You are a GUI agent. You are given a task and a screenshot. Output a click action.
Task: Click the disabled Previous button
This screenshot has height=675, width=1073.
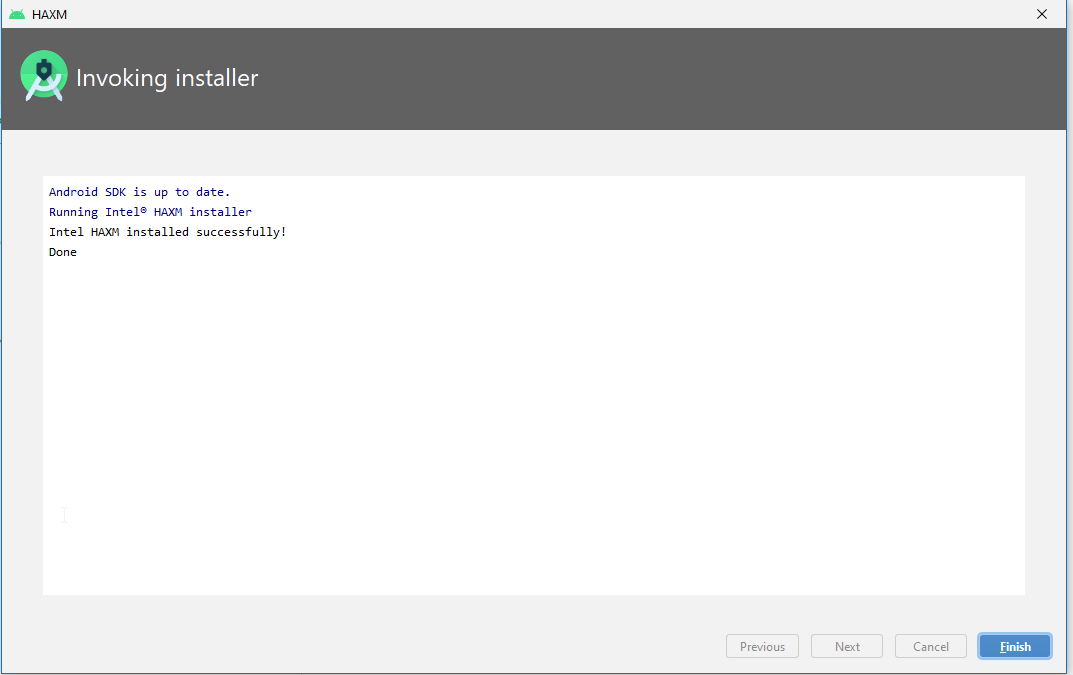click(762, 646)
